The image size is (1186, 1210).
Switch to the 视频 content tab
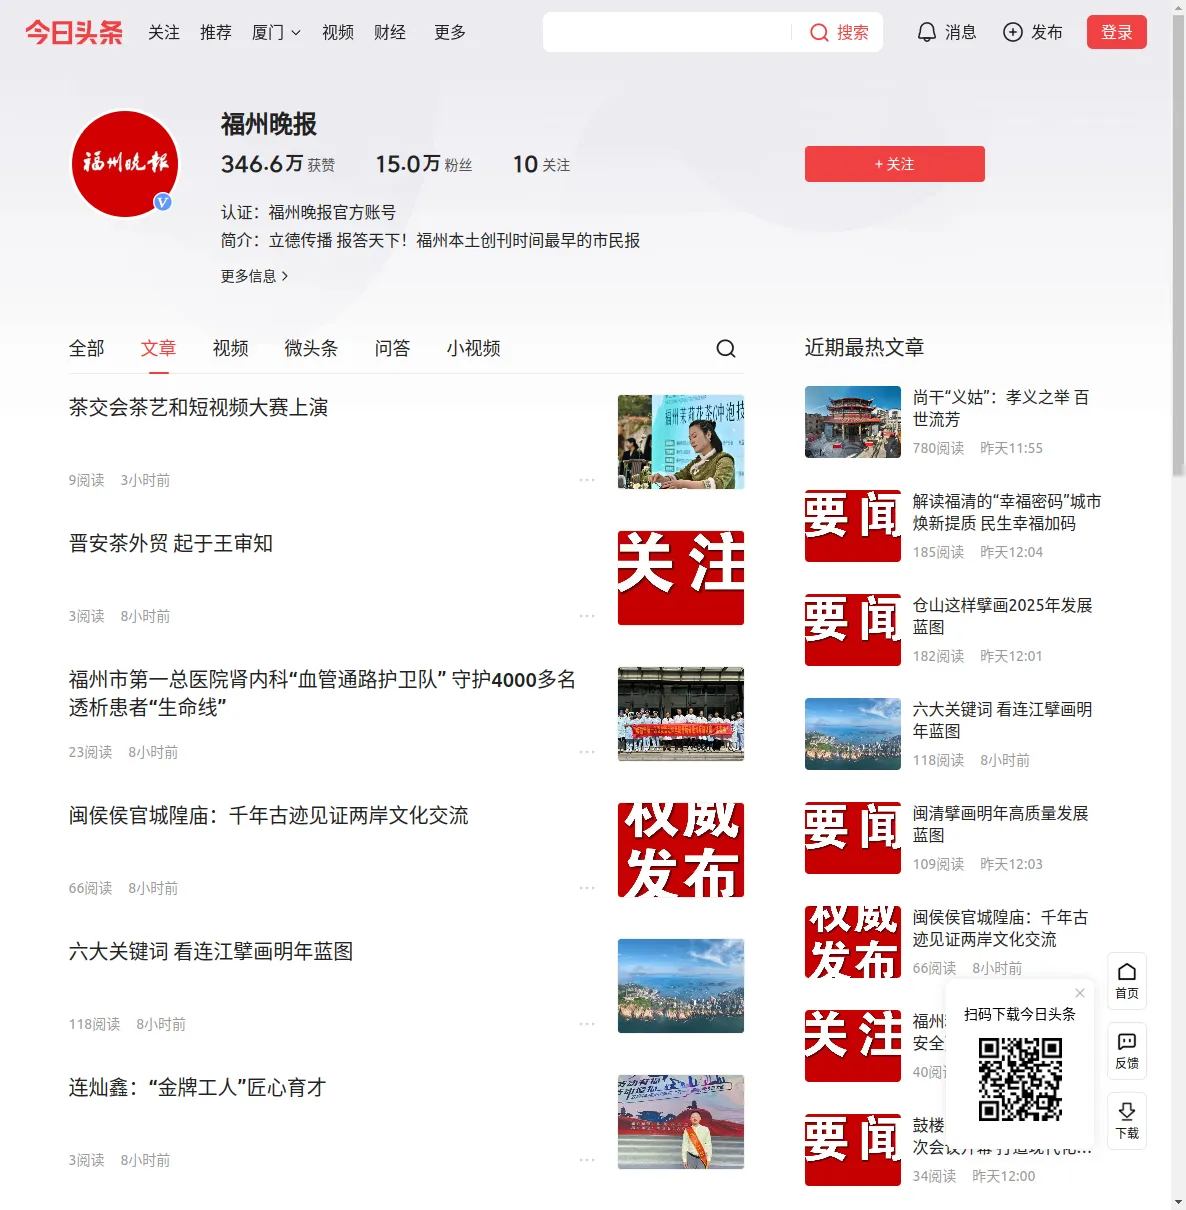click(231, 348)
